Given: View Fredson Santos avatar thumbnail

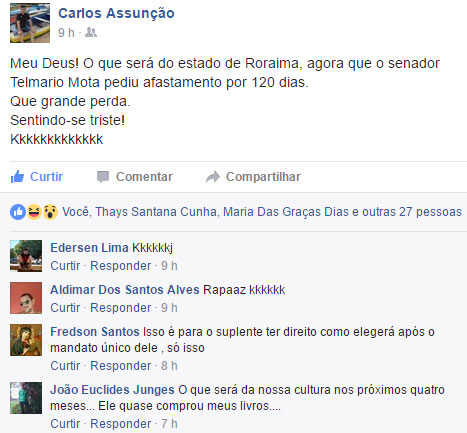Looking at the screenshot, I should (26, 340).
